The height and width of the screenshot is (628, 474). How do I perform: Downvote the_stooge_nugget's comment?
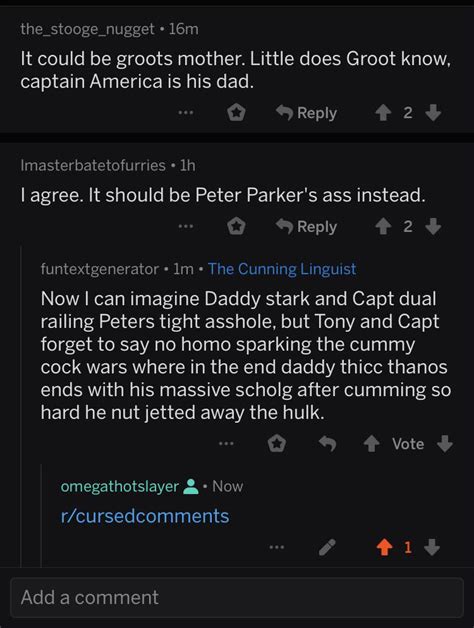tap(433, 113)
